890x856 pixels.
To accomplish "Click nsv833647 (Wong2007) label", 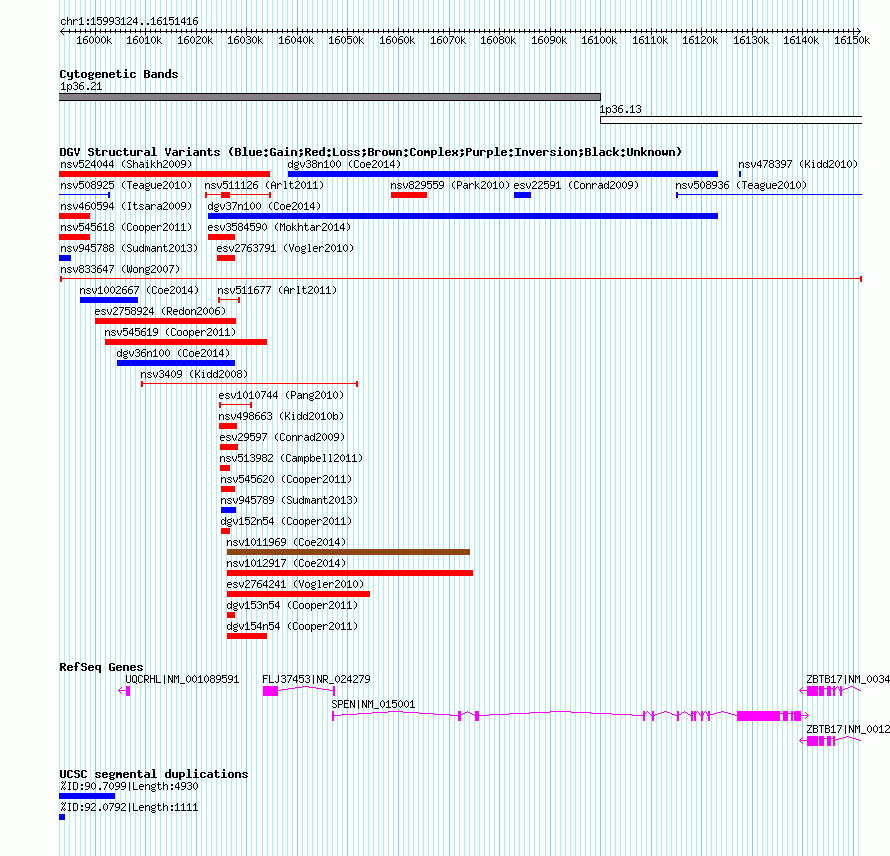I will (x=120, y=270).
